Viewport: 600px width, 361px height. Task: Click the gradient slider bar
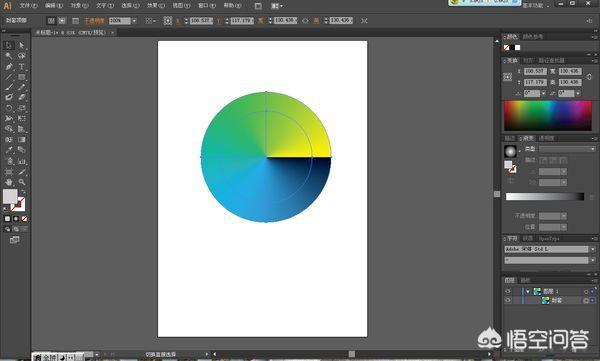click(545, 196)
